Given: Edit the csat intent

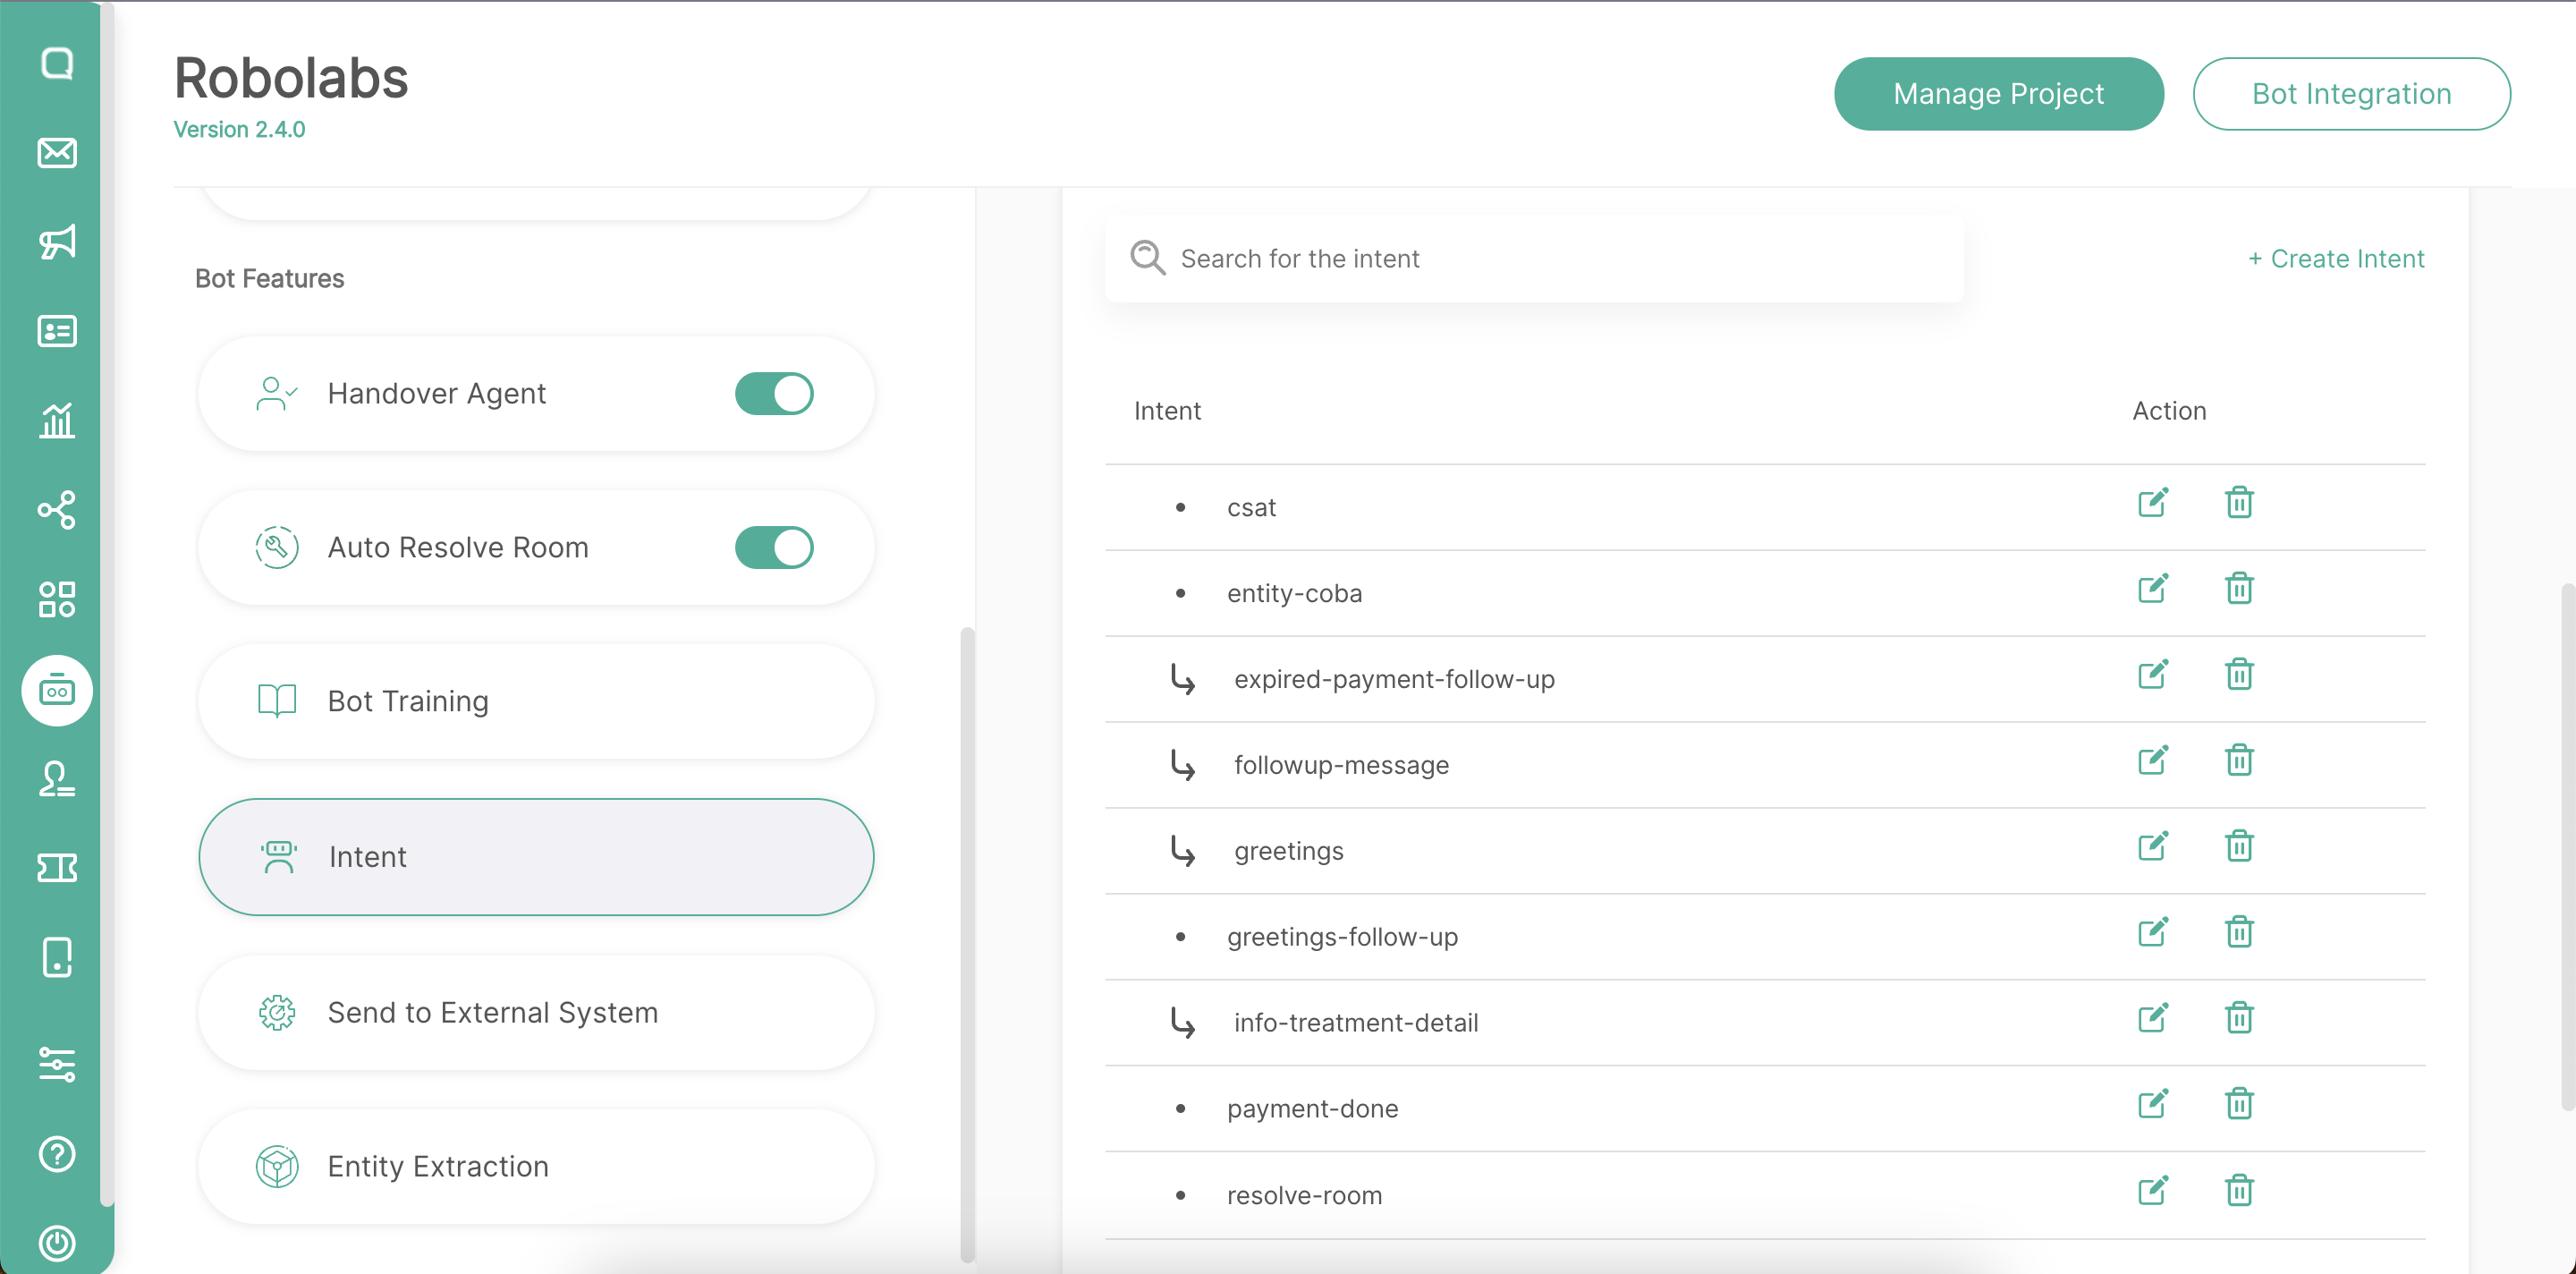Looking at the screenshot, I should (2152, 503).
